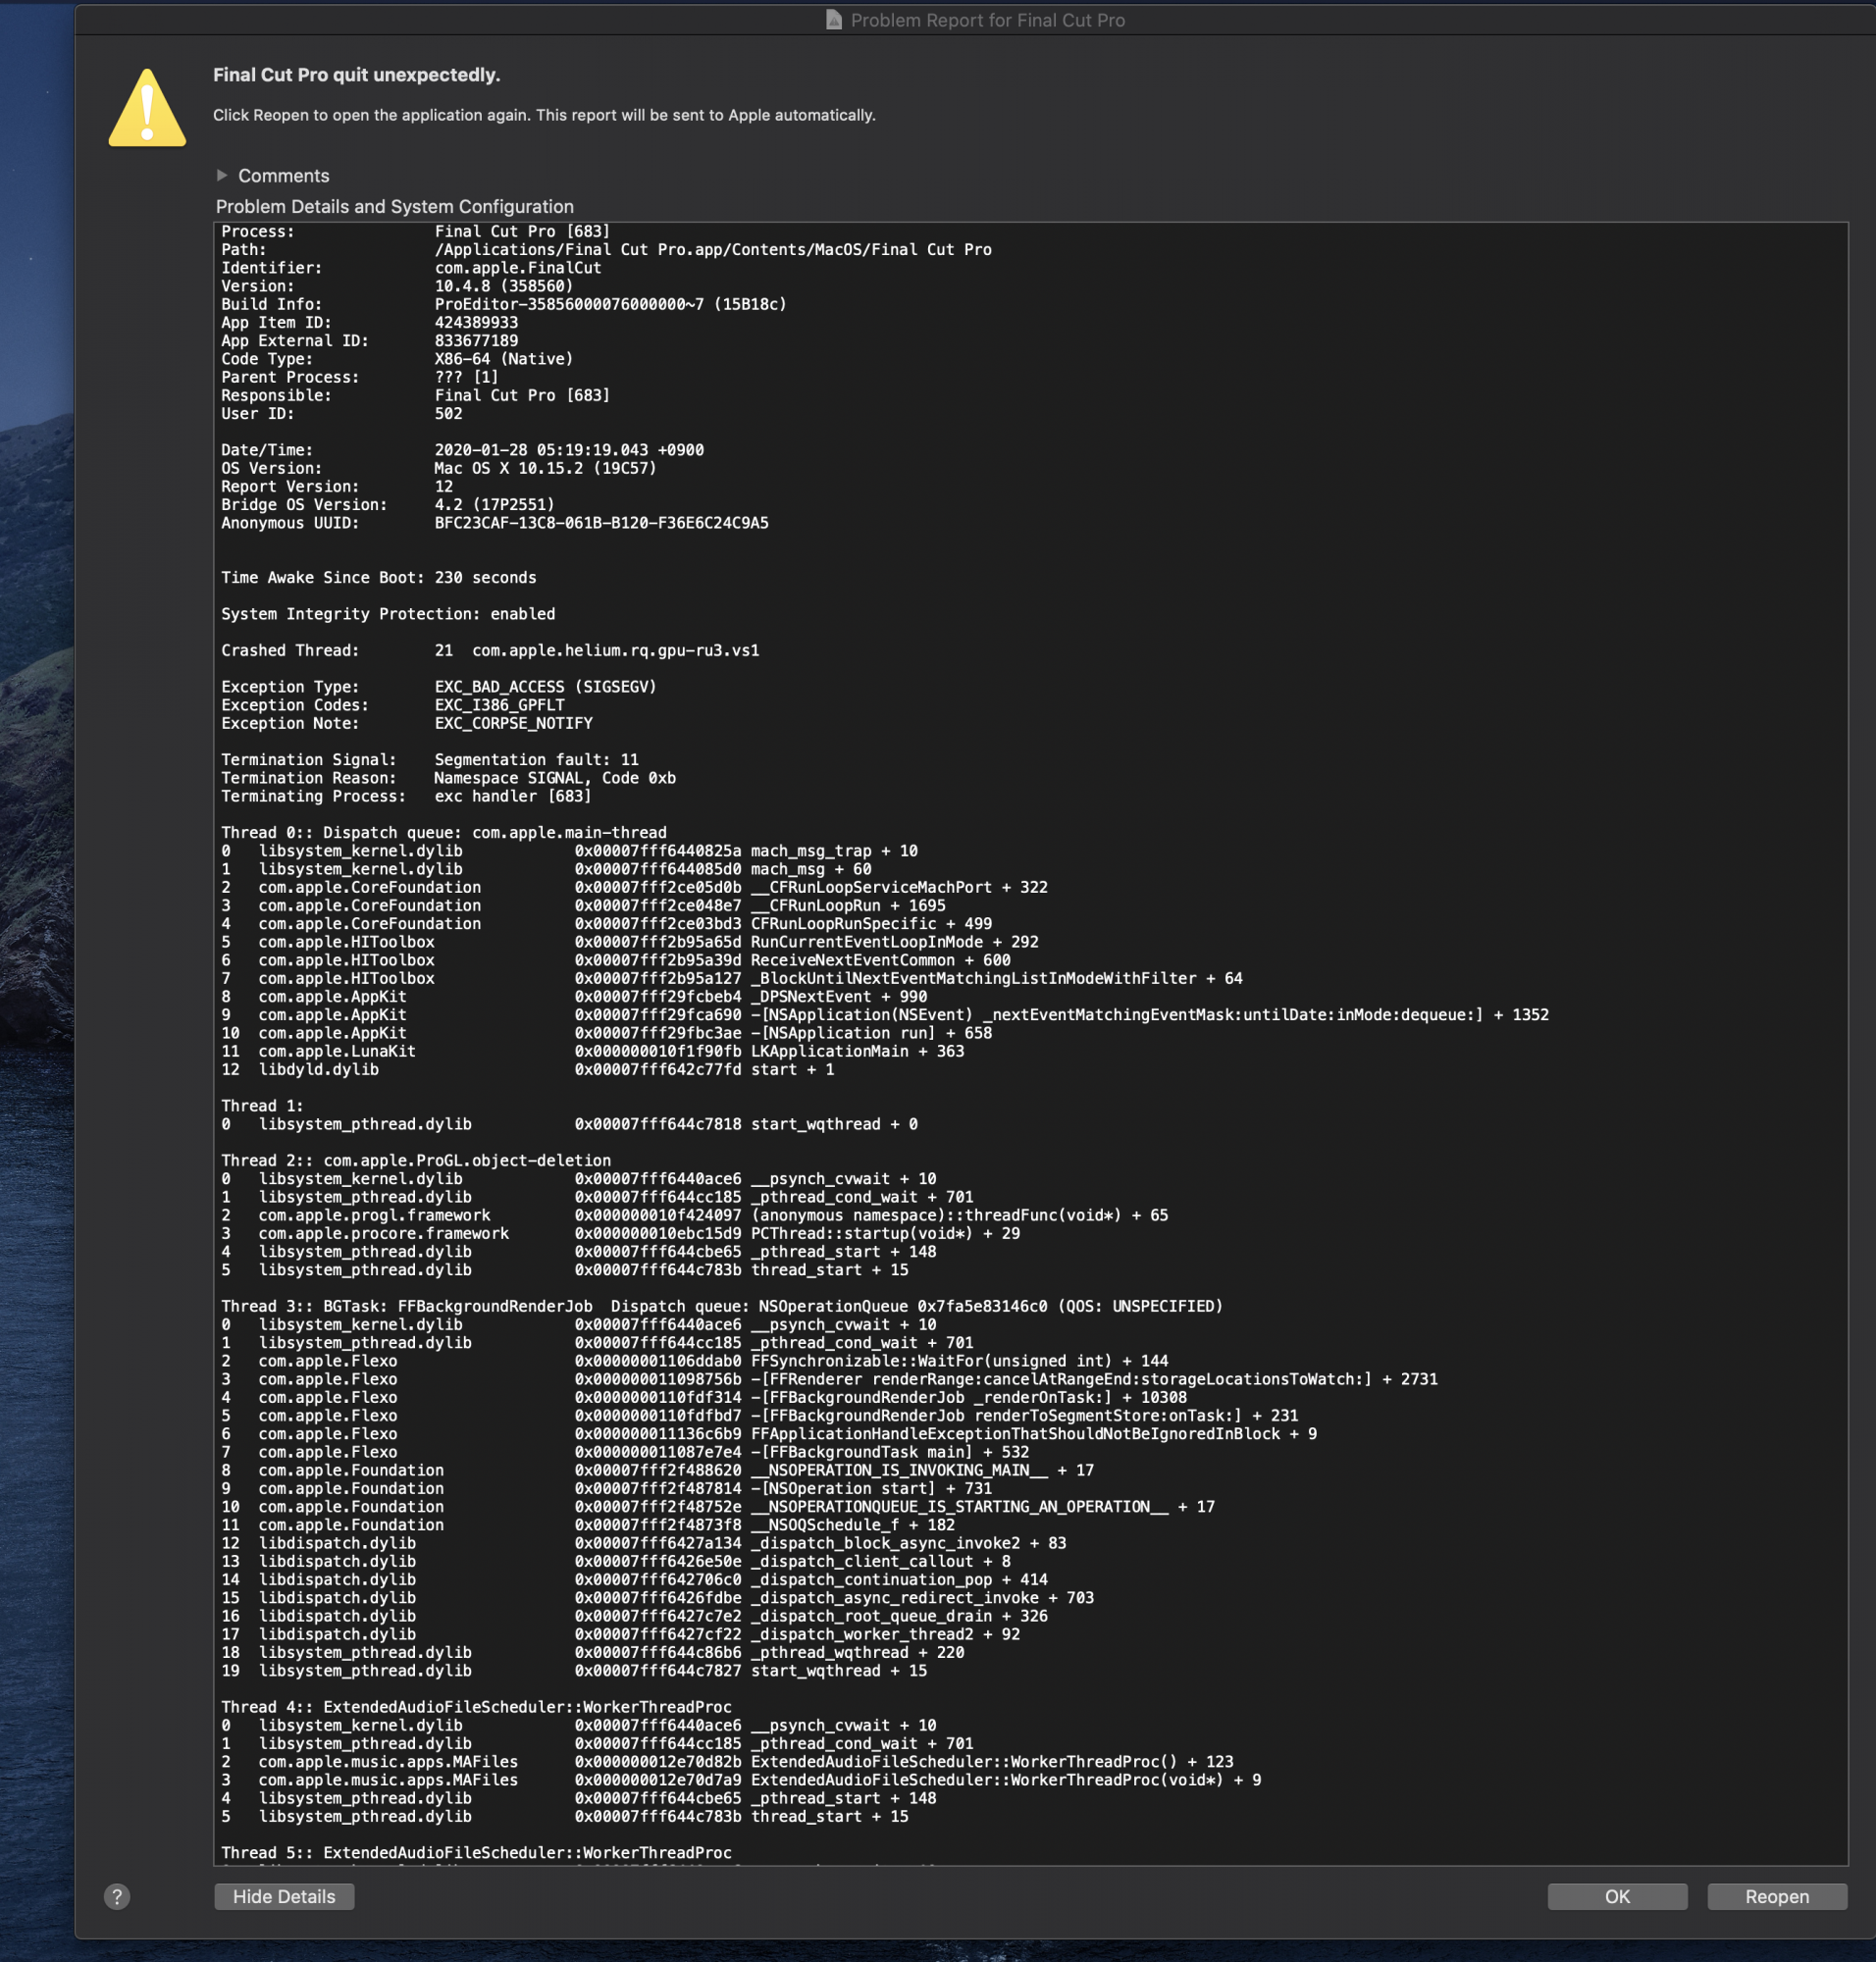
Task: Click the __CFRunLoopRun + 1695 frame line
Action: coord(583,905)
